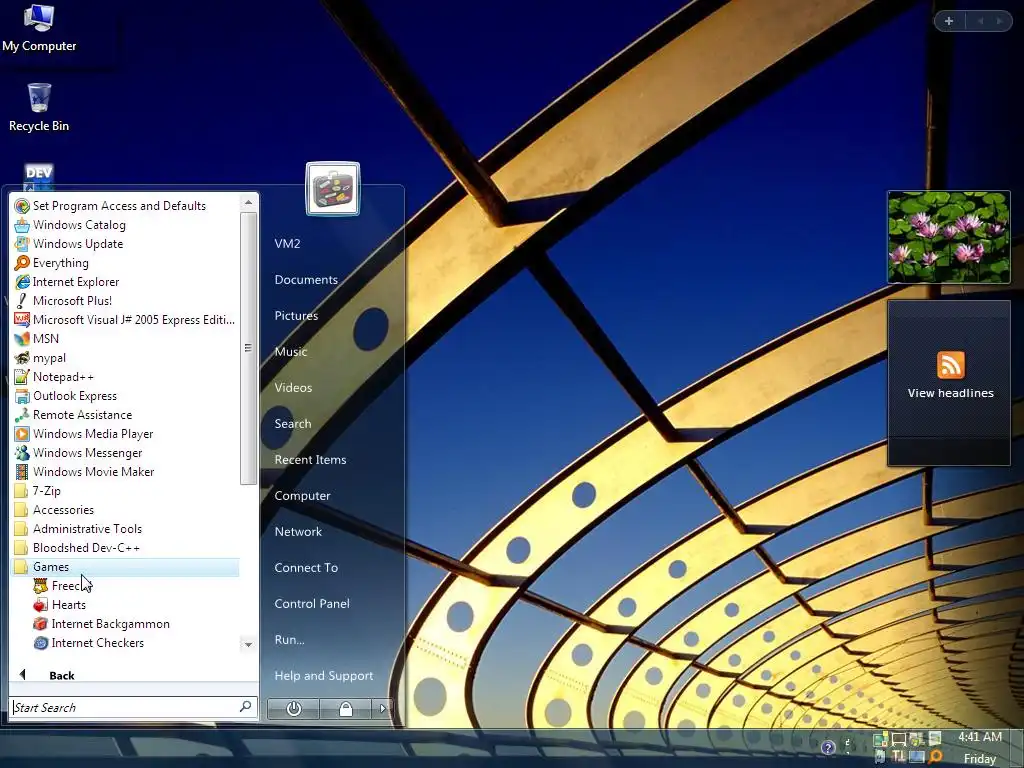1024x768 pixels.
Task: Launch the Everything search program
Action: tap(125, 263)
